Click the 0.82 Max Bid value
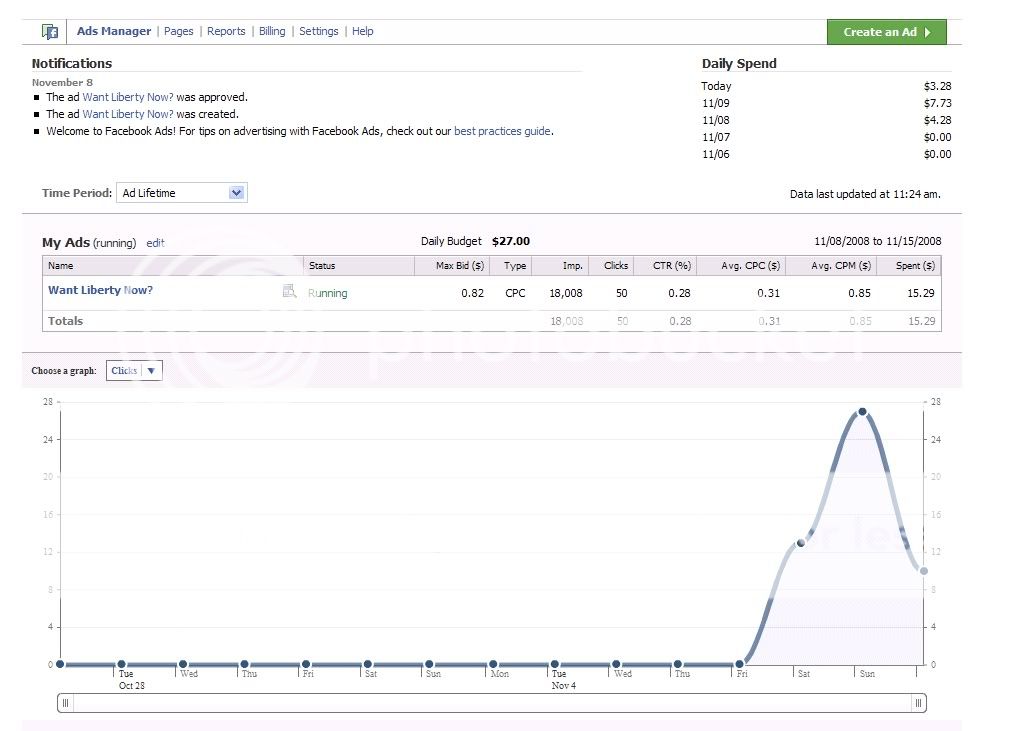 [x=473, y=293]
